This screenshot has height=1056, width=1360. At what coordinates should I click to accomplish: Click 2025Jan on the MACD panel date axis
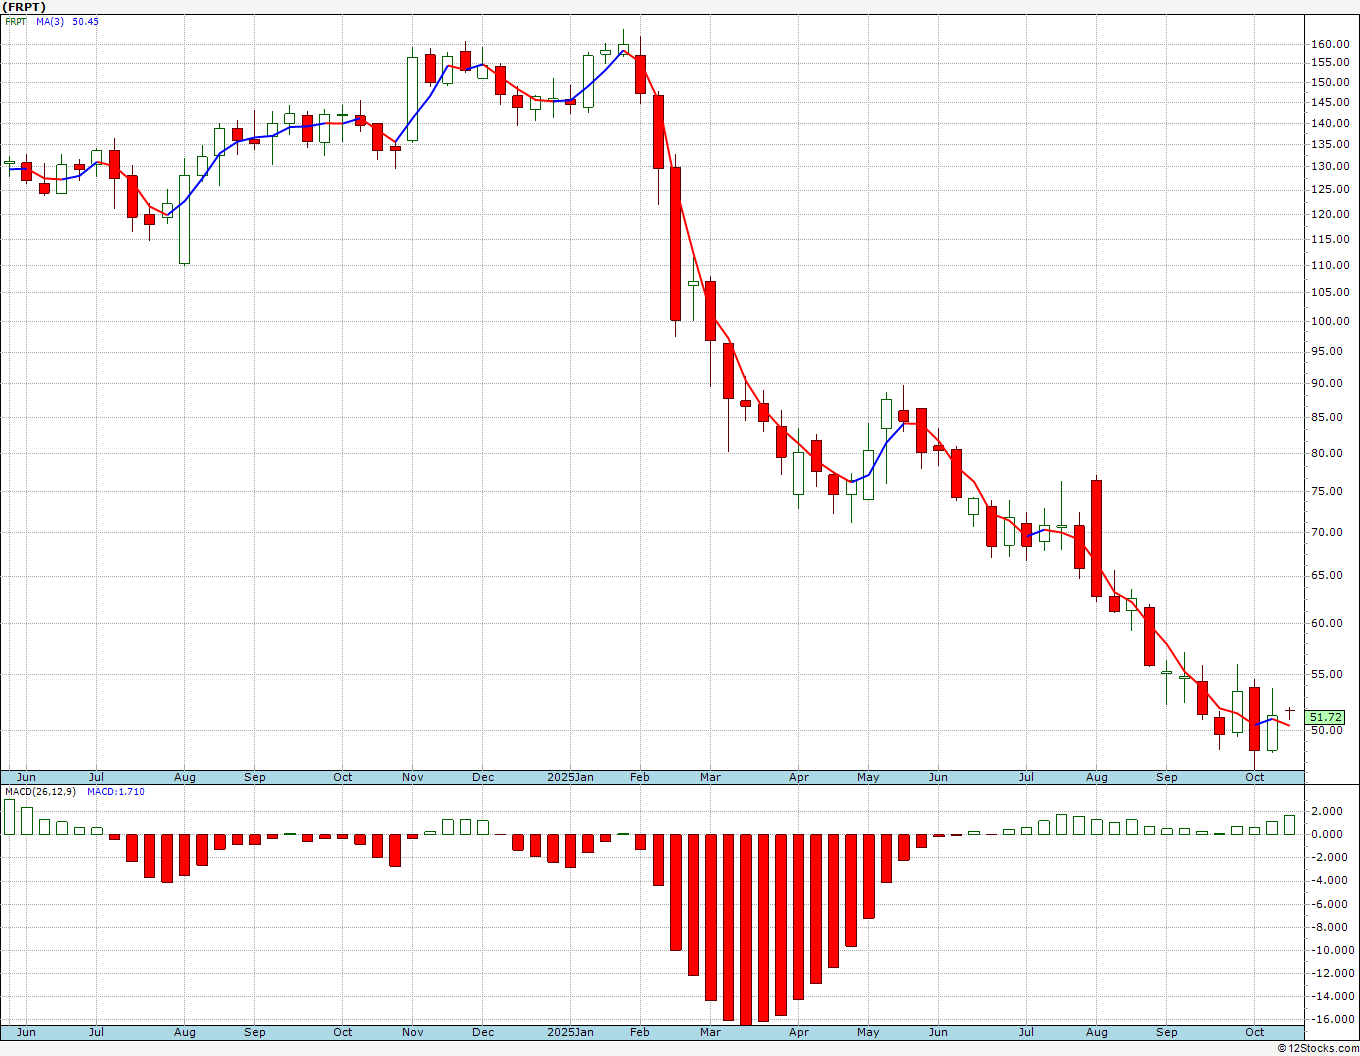pos(570,1032)
